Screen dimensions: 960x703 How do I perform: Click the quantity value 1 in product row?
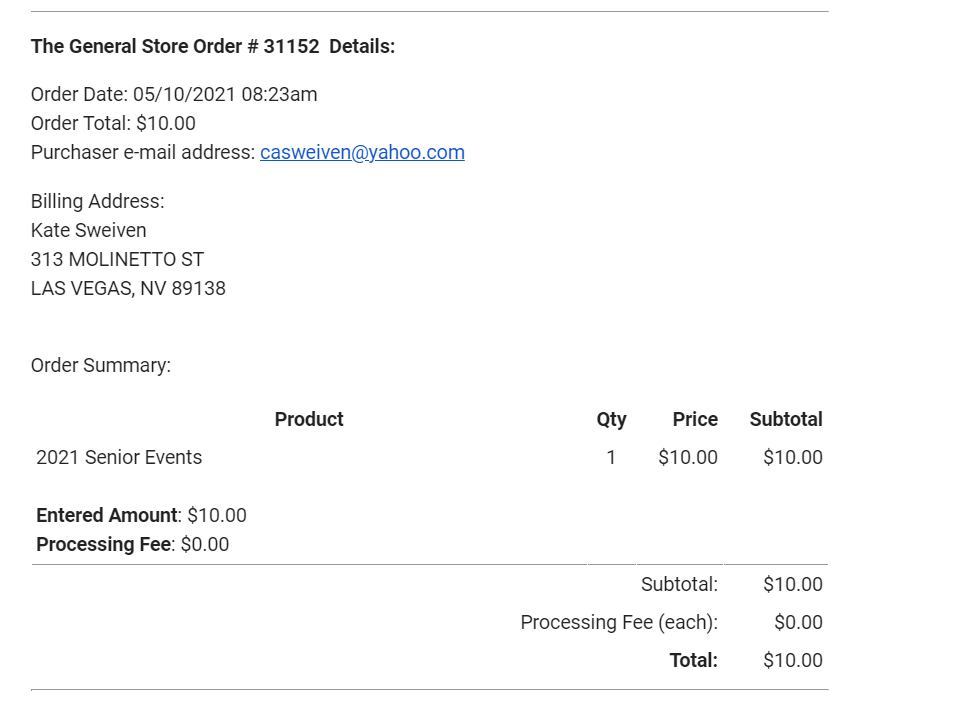611,458
